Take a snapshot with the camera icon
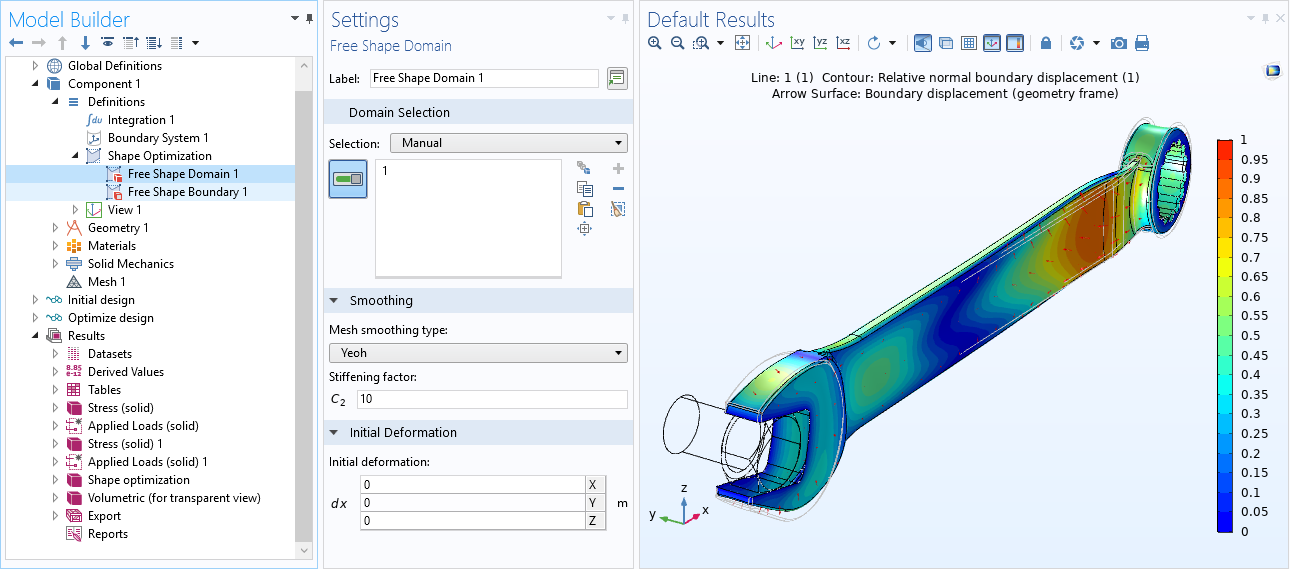This screenshot has height=569, width=1290. click(1119, 43)
